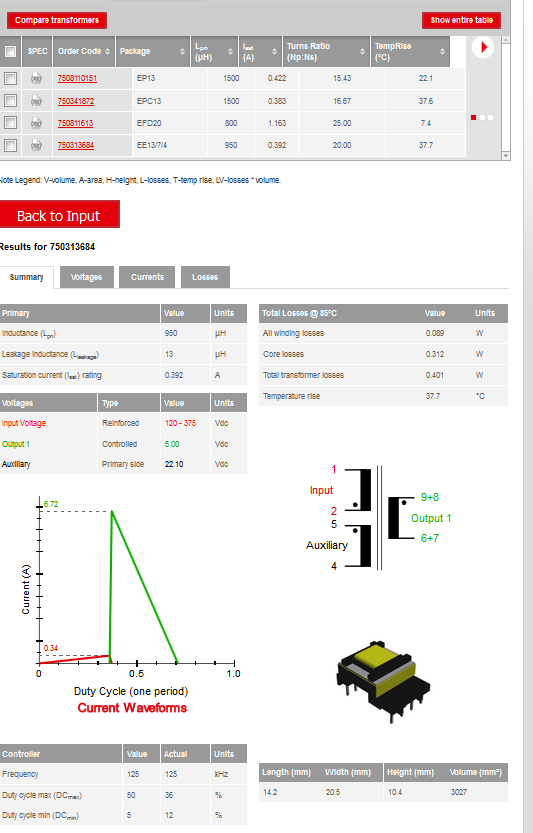Image resolution: width=533 pixels, height=833 pixels.
Task: Click the 3D transformer model image
Action: (383, 681)
